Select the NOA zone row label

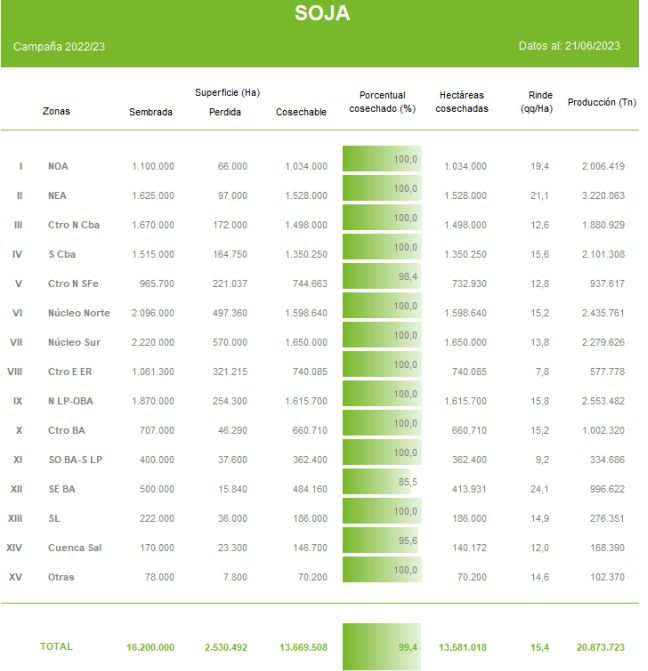point(58,166)
